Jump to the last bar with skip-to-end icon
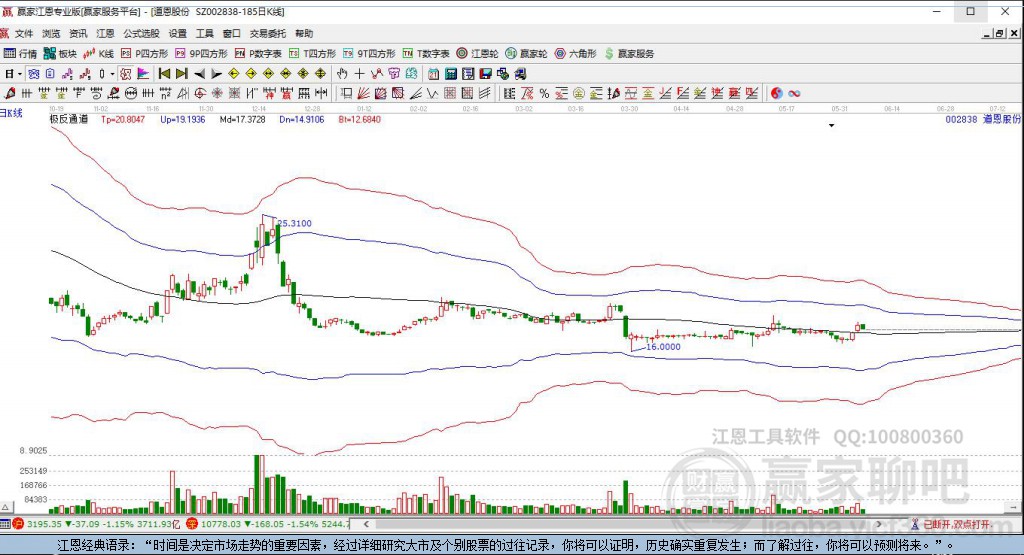1024x555 pixels. [182, 74]
